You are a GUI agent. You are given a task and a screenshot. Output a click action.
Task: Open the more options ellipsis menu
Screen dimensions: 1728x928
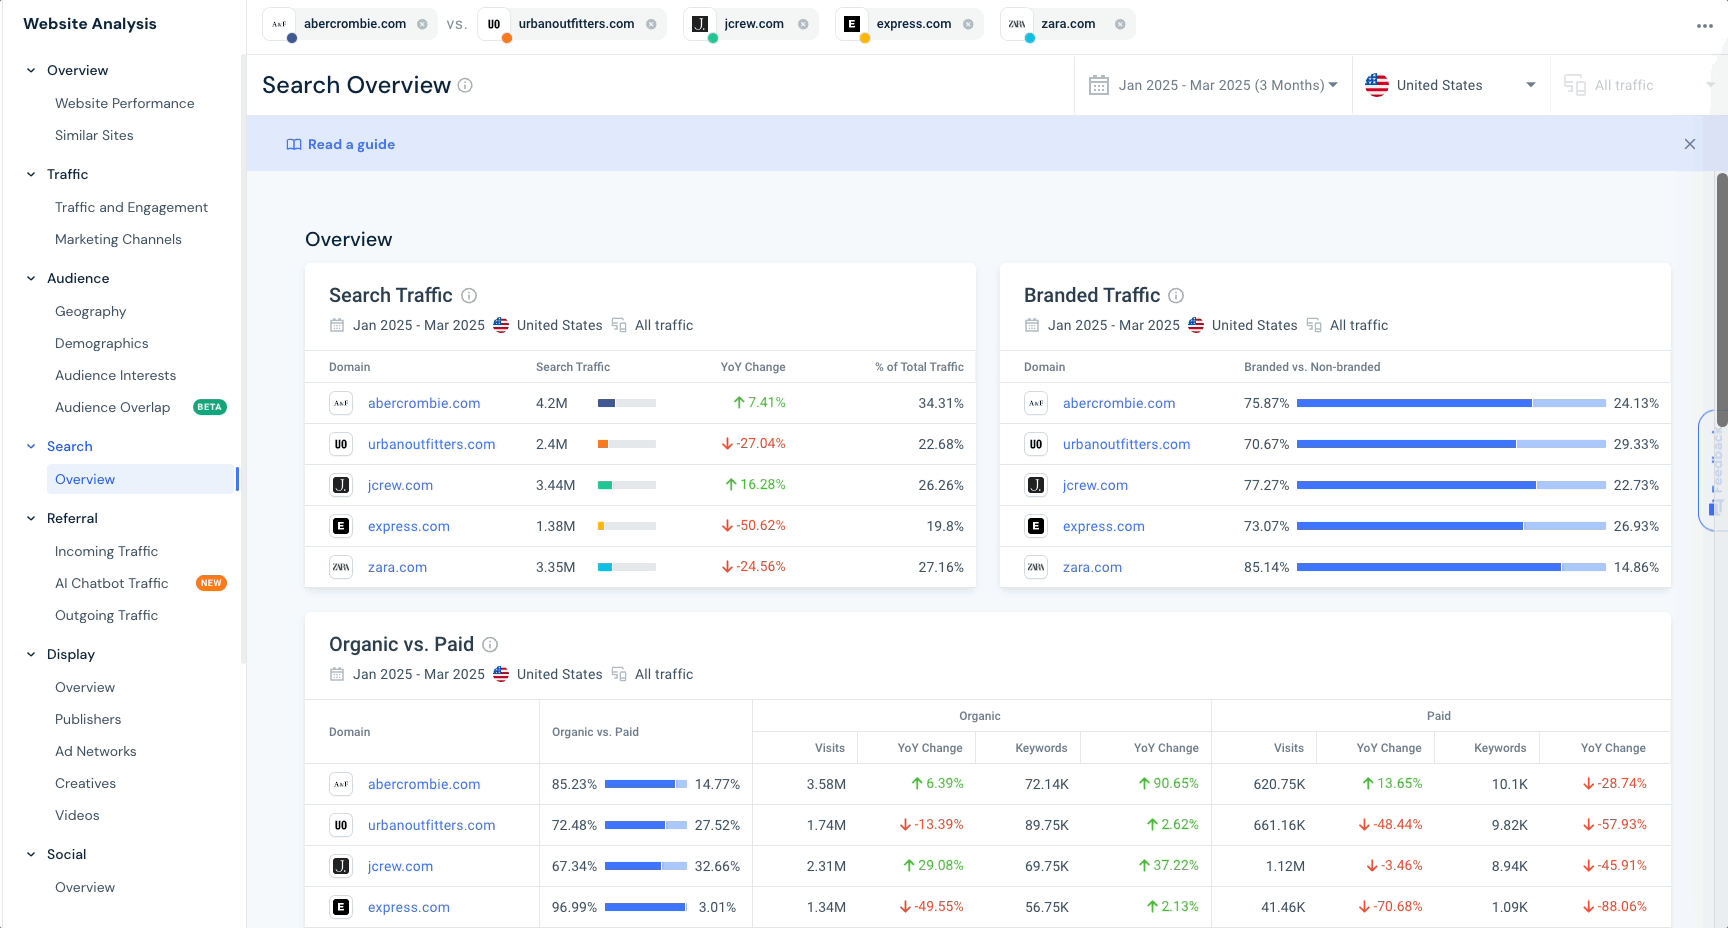click(x=1705, y=26)
